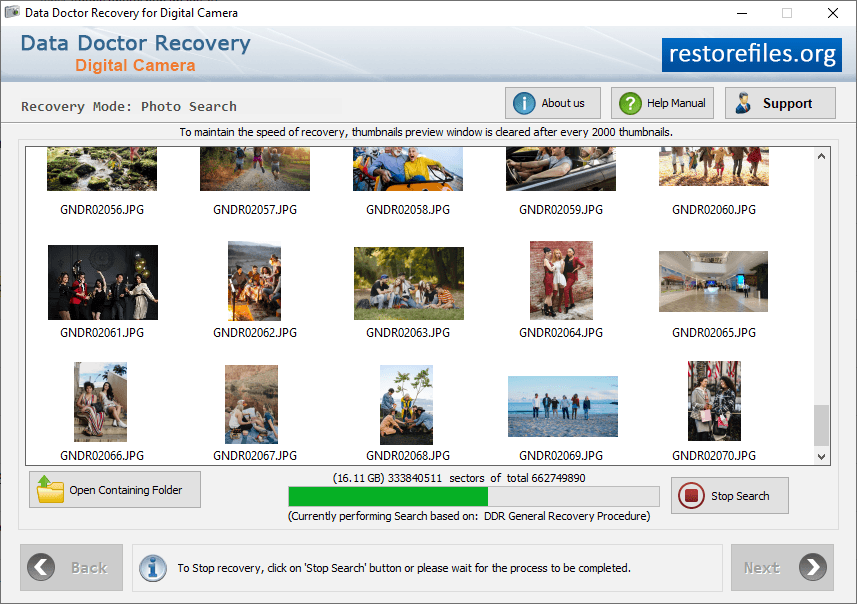The height and width of the screenshot is (604, 857).
Task: Select thumbnail of GNDR02059.JPG
Action: pyautogui.click(x=561, y=169)
